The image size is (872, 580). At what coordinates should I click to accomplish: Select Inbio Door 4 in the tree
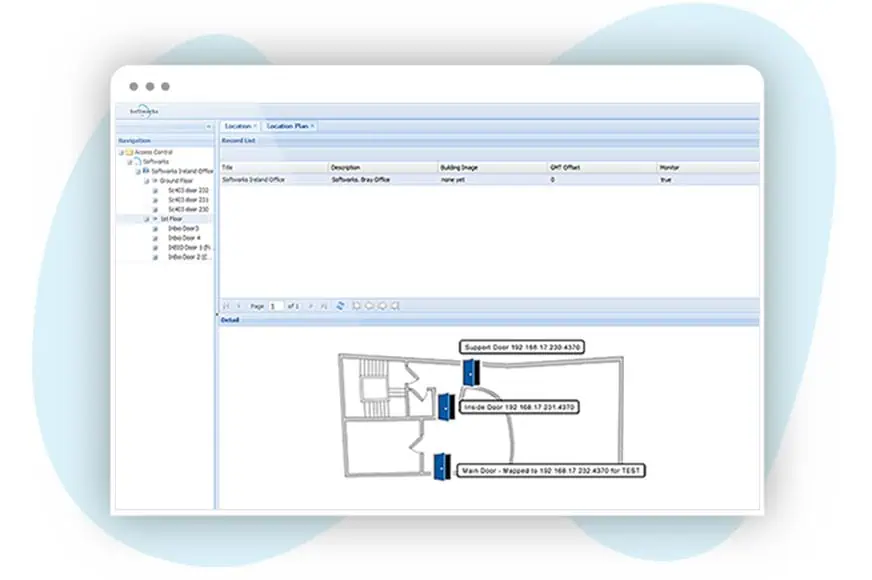coord(185,238)
